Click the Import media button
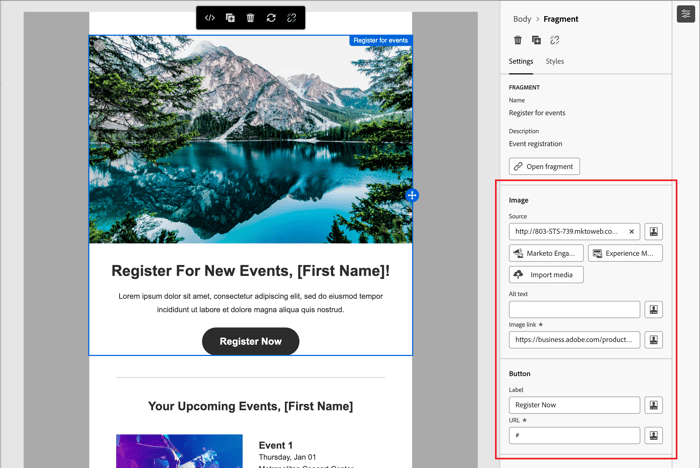The height and width of the screenshot is (468, 700). [546, 275]
